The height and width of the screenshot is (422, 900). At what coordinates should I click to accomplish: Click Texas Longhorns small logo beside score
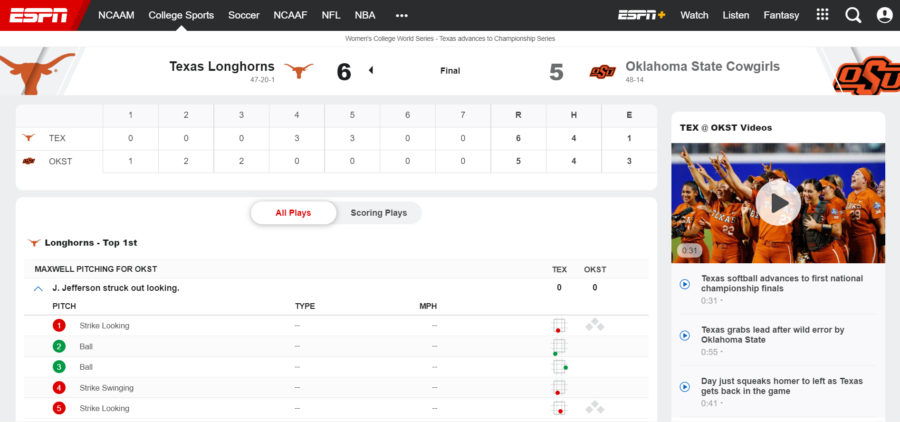299,71
